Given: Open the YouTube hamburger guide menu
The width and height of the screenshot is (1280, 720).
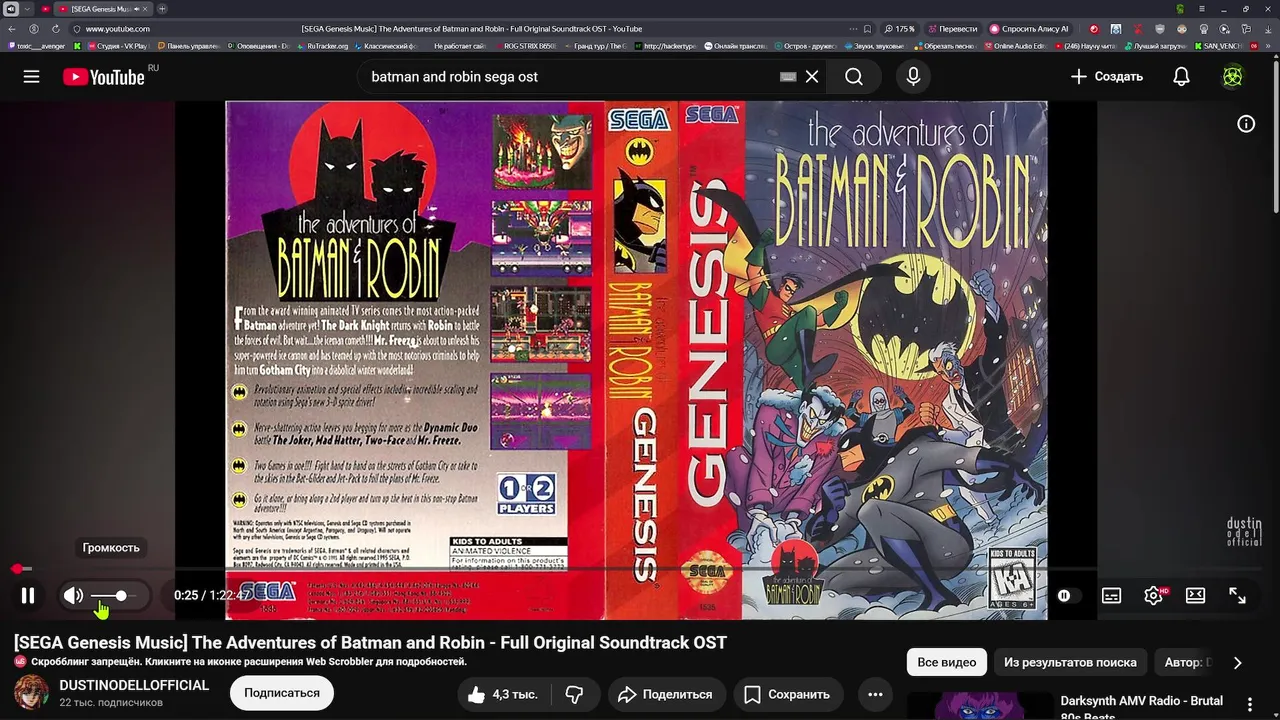Looking at the screenshot, I should coord(32,77).
